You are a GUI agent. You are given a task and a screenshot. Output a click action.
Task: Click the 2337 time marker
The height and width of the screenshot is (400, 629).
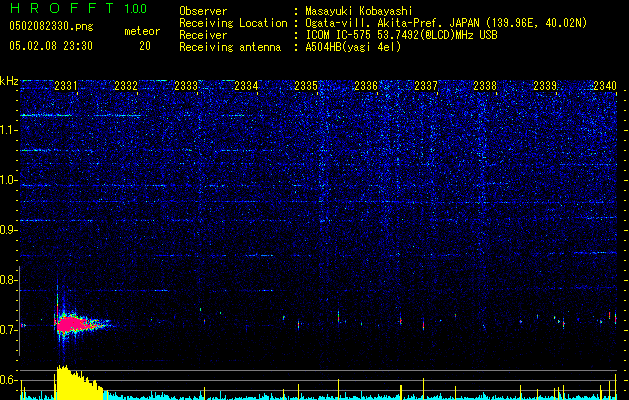coord(426,86)
